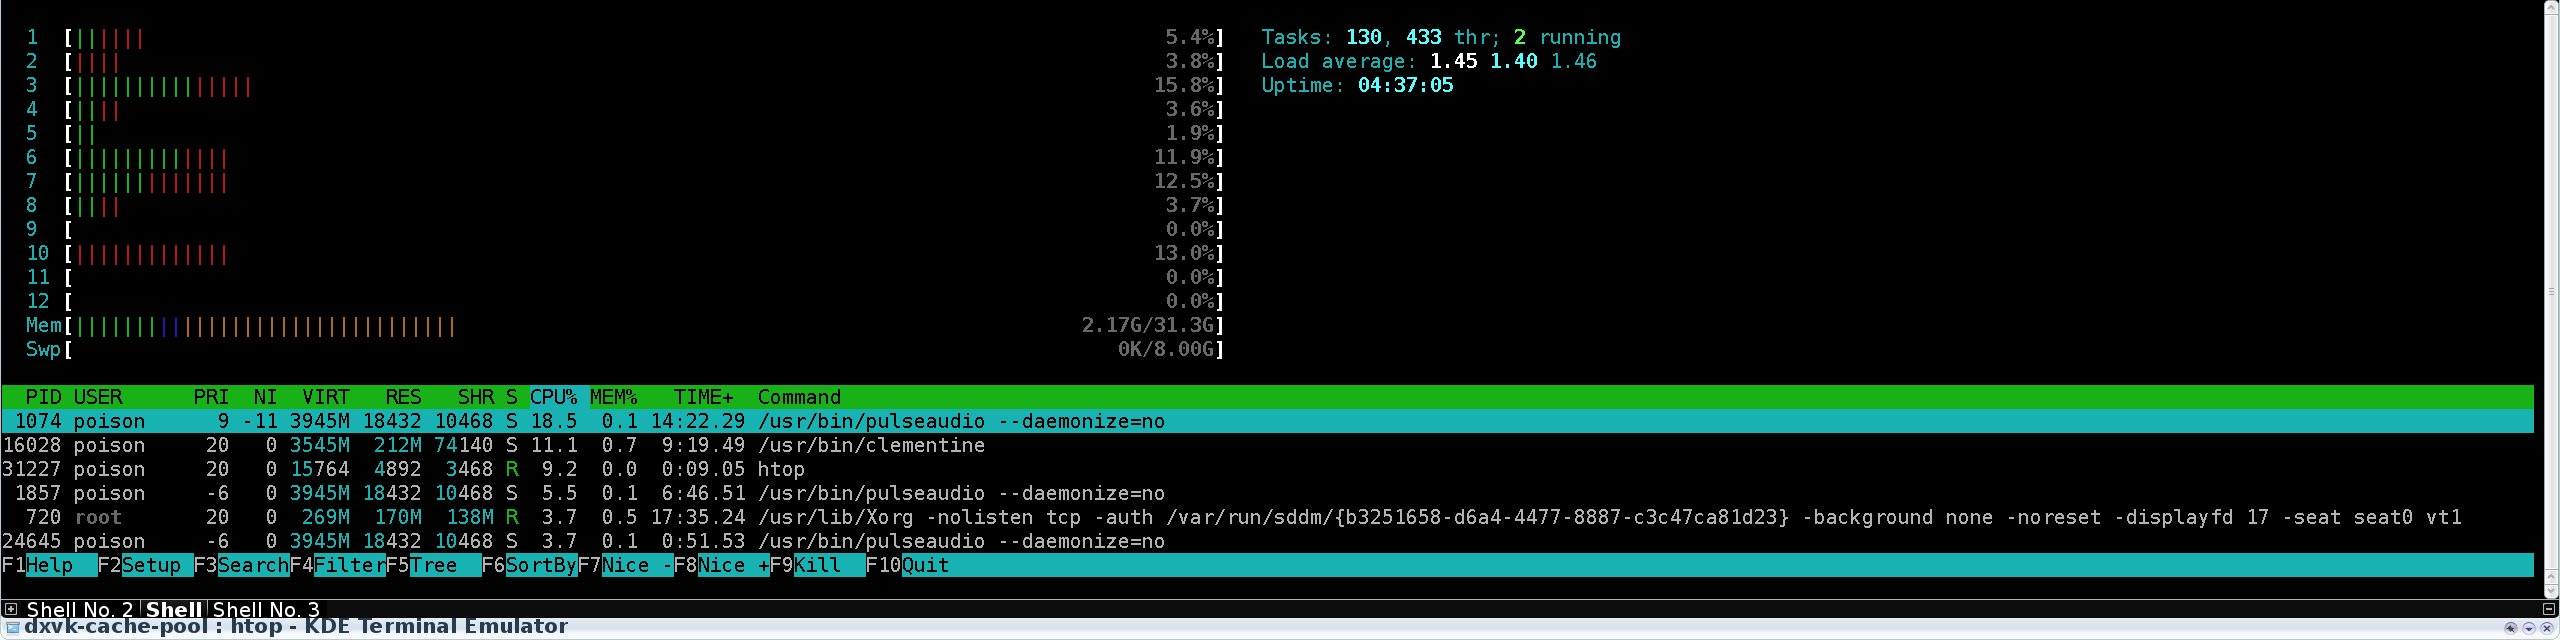
Task: Click F8 Nice + to lower priority
Action: 722,565
